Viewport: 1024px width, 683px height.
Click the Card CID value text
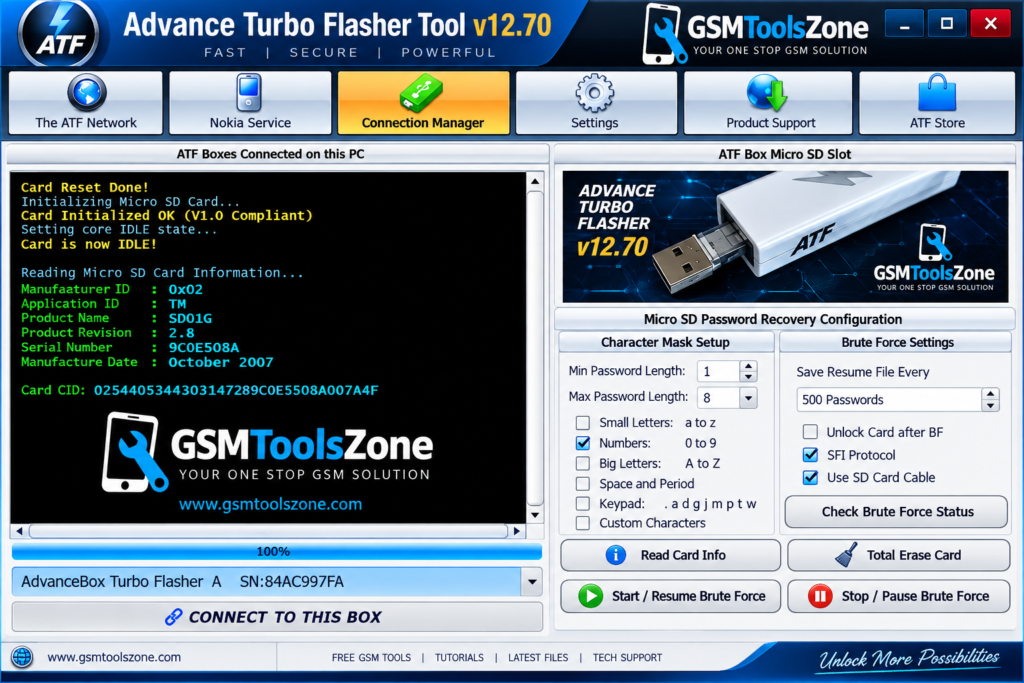tap(236, 390)
